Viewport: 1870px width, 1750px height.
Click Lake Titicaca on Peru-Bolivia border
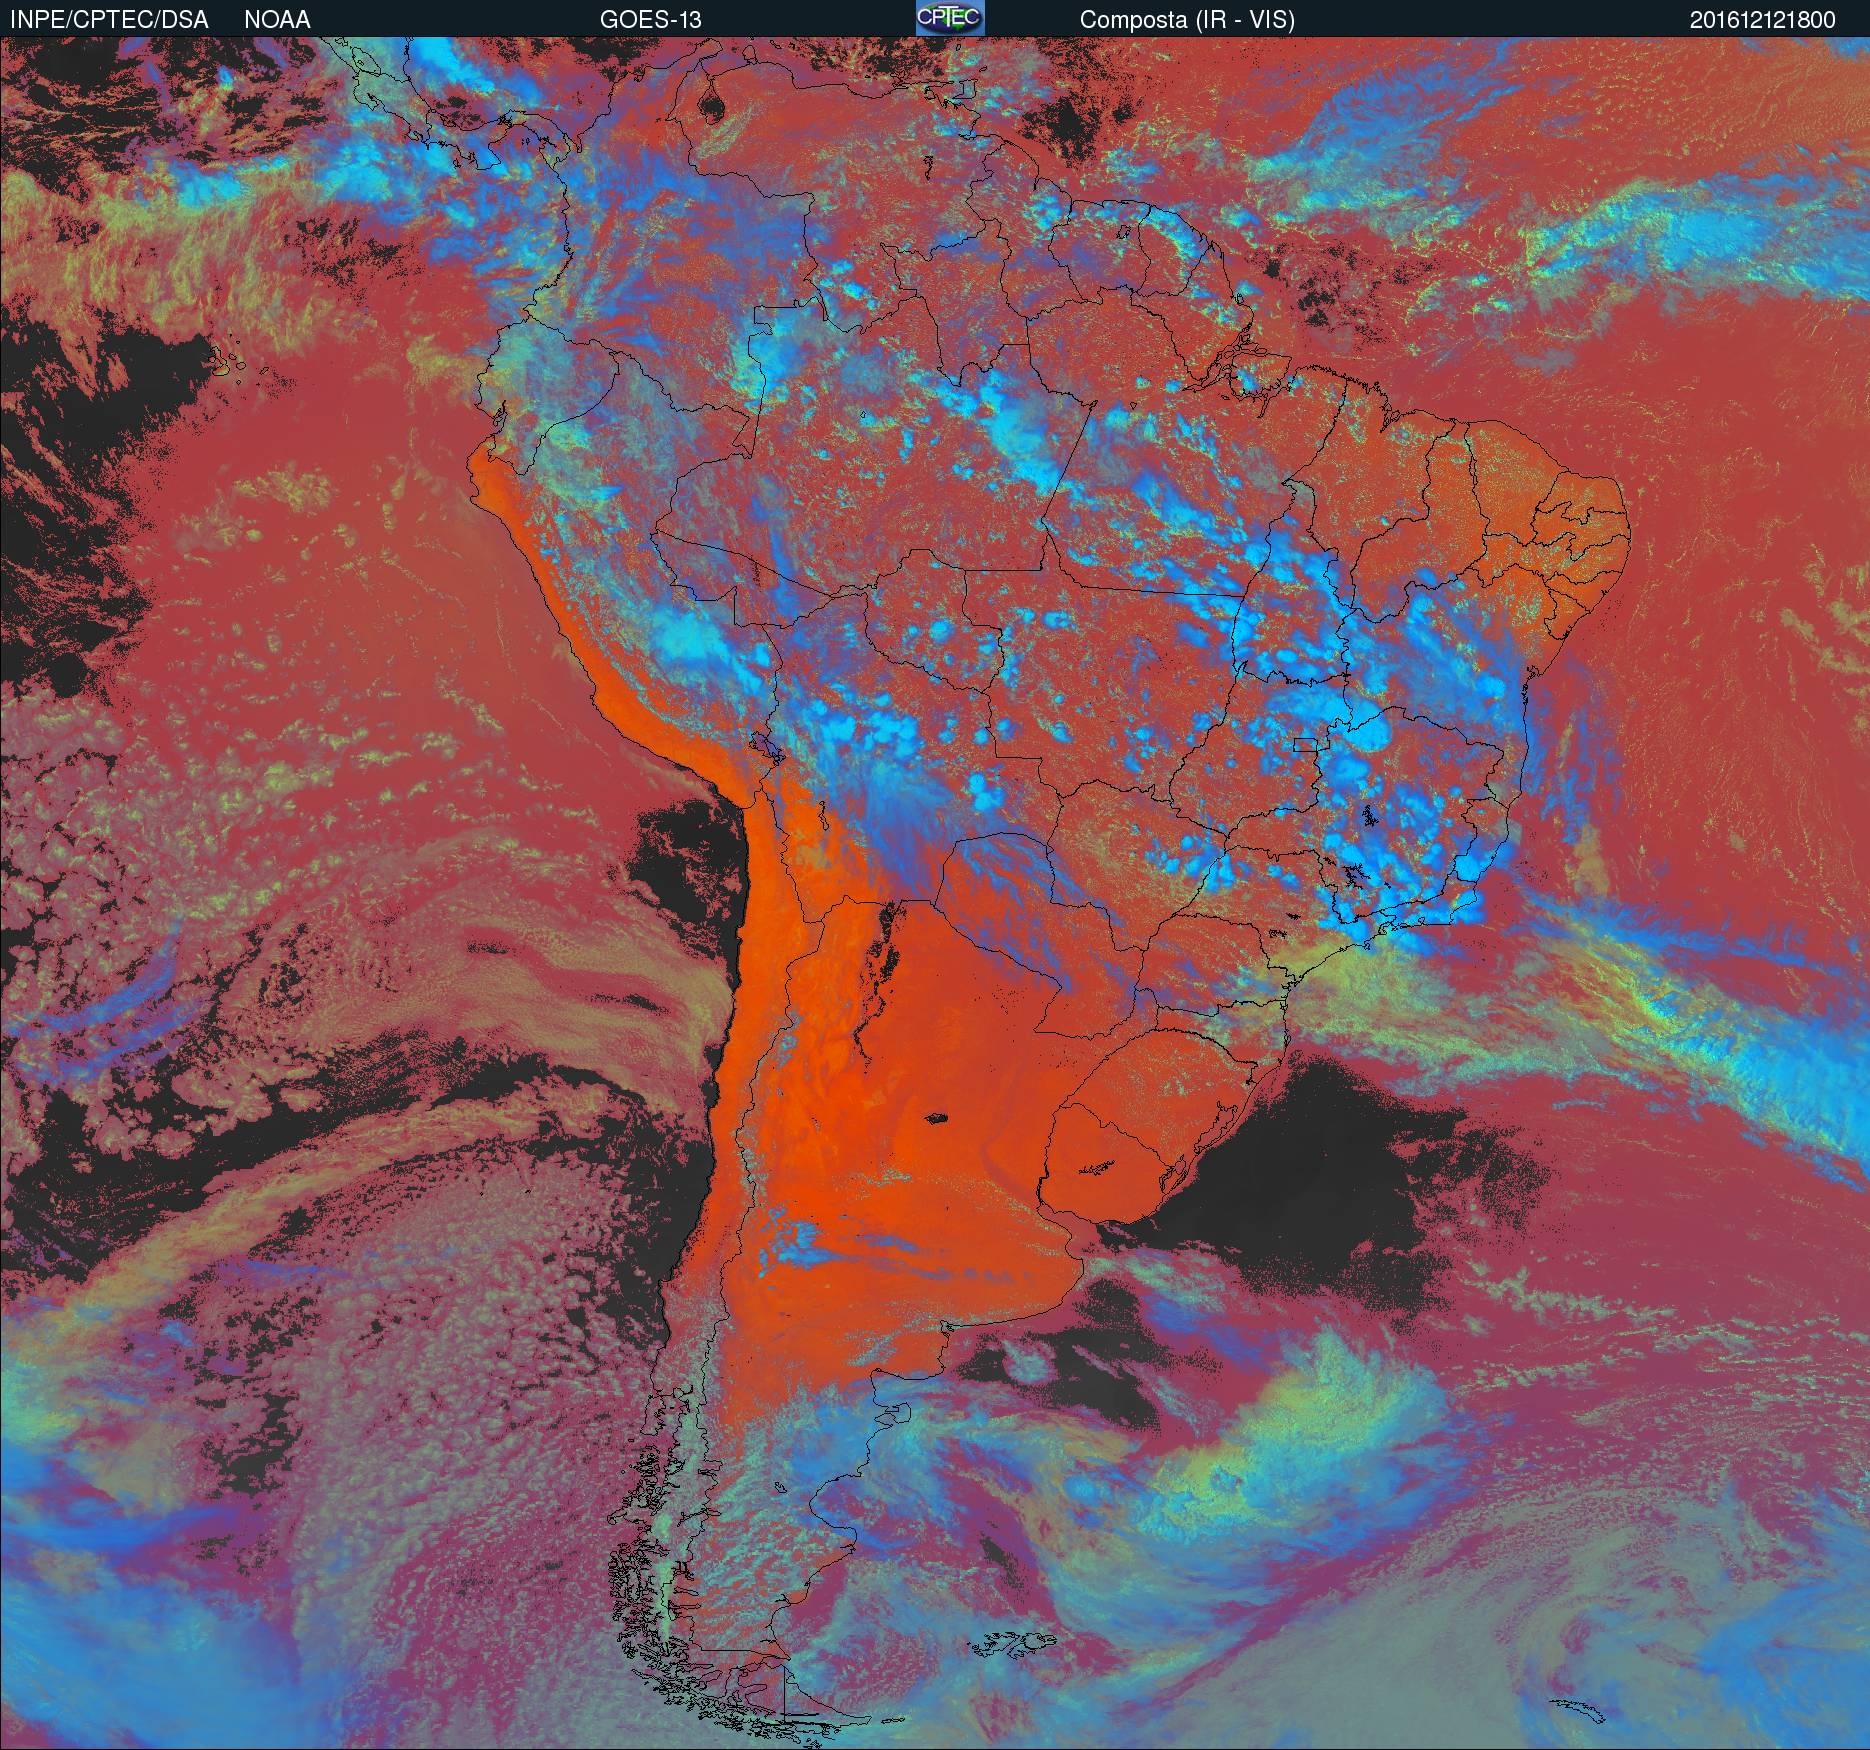tap(766, 746)
